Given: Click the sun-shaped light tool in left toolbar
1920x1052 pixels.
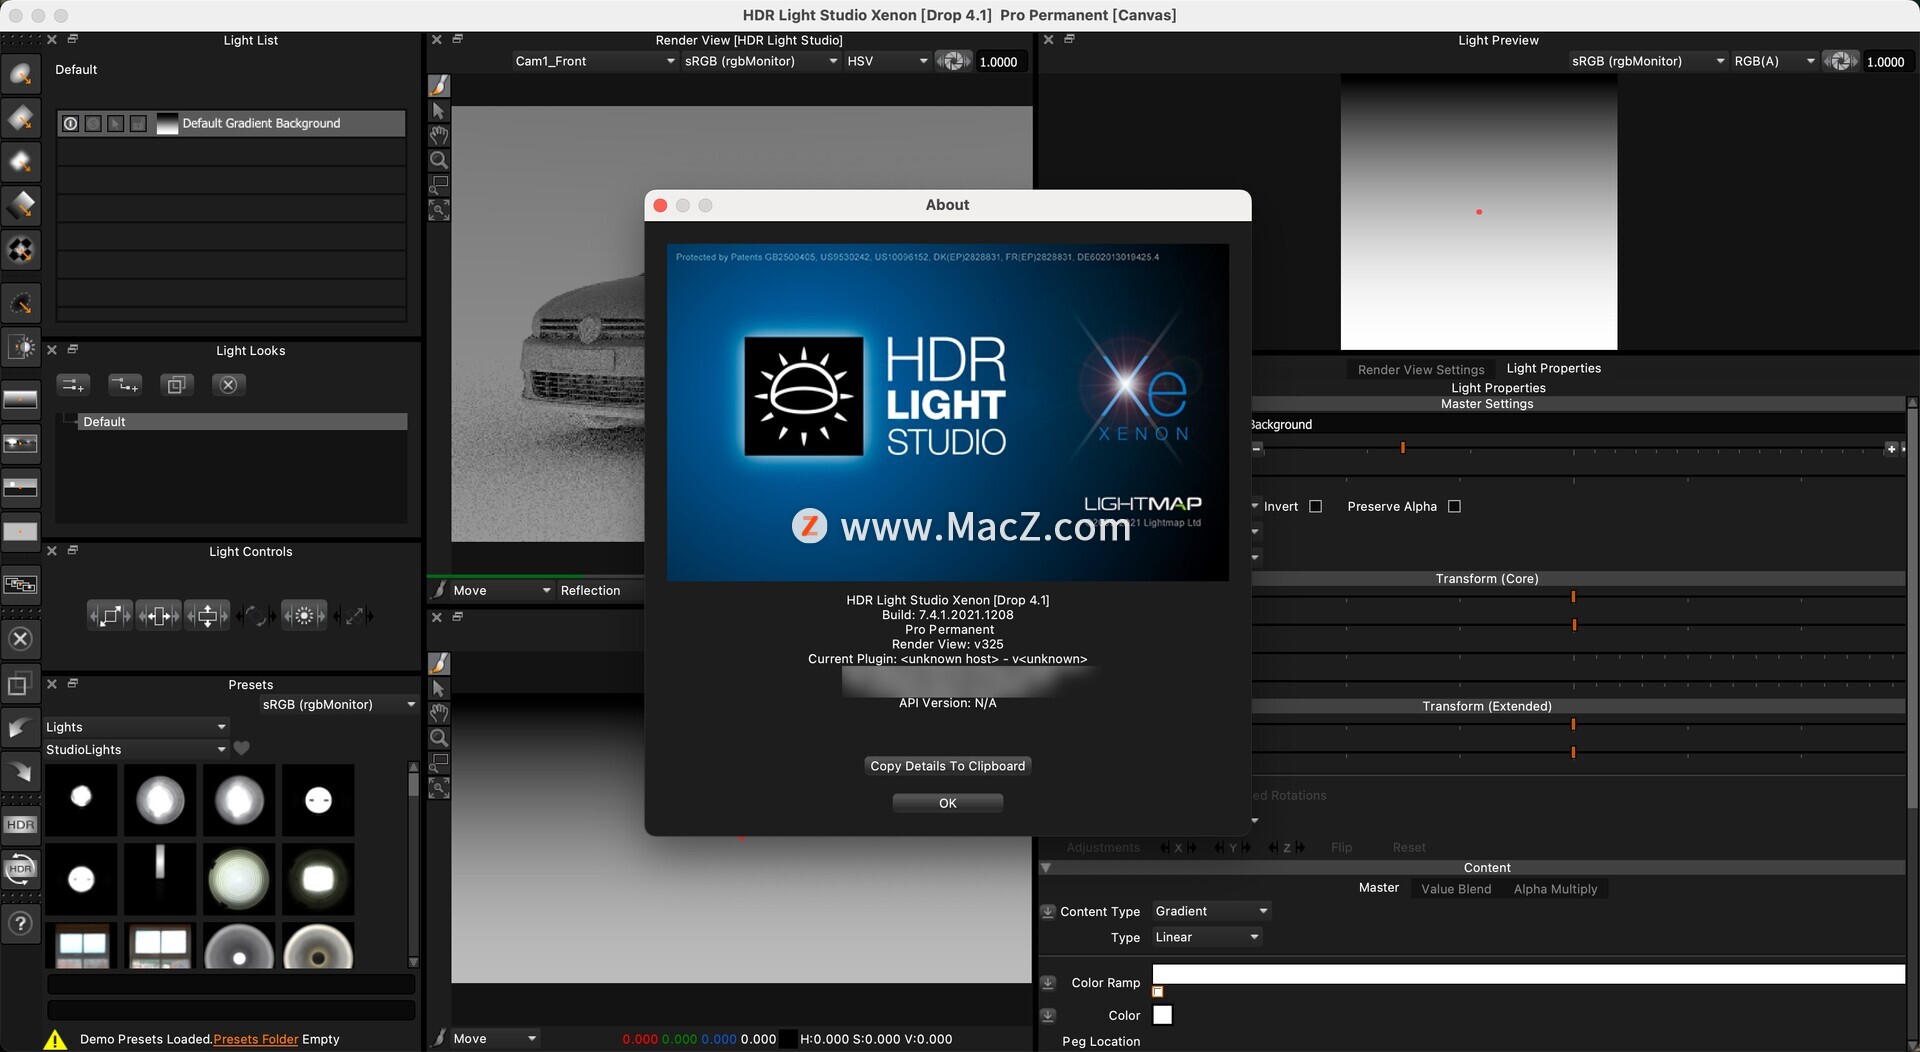Looking at the screenshot, I should coord(21,347).
